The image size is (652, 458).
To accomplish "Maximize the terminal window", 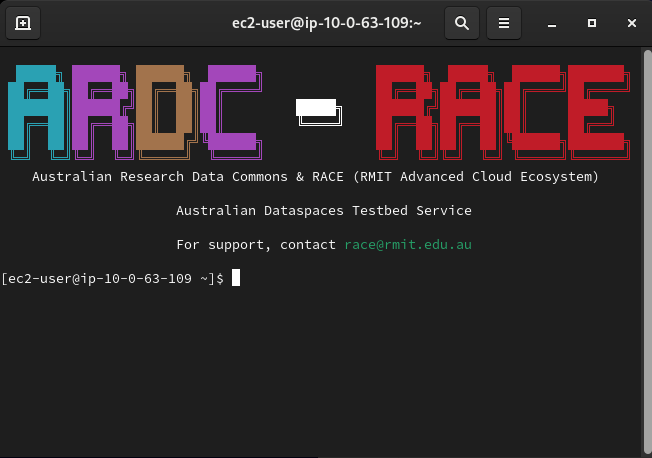I will (592, 23).
